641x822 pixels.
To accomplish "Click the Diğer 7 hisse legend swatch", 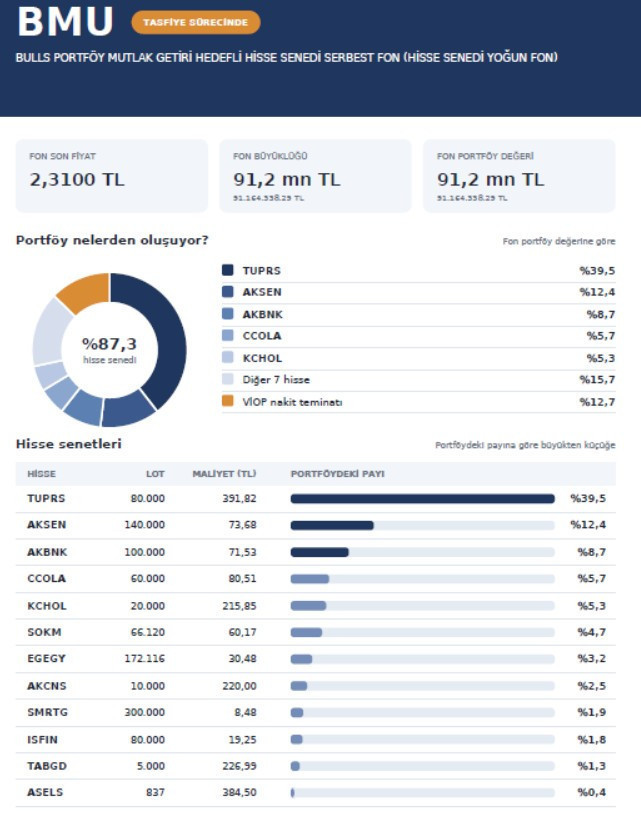I will tap(227, 379).
